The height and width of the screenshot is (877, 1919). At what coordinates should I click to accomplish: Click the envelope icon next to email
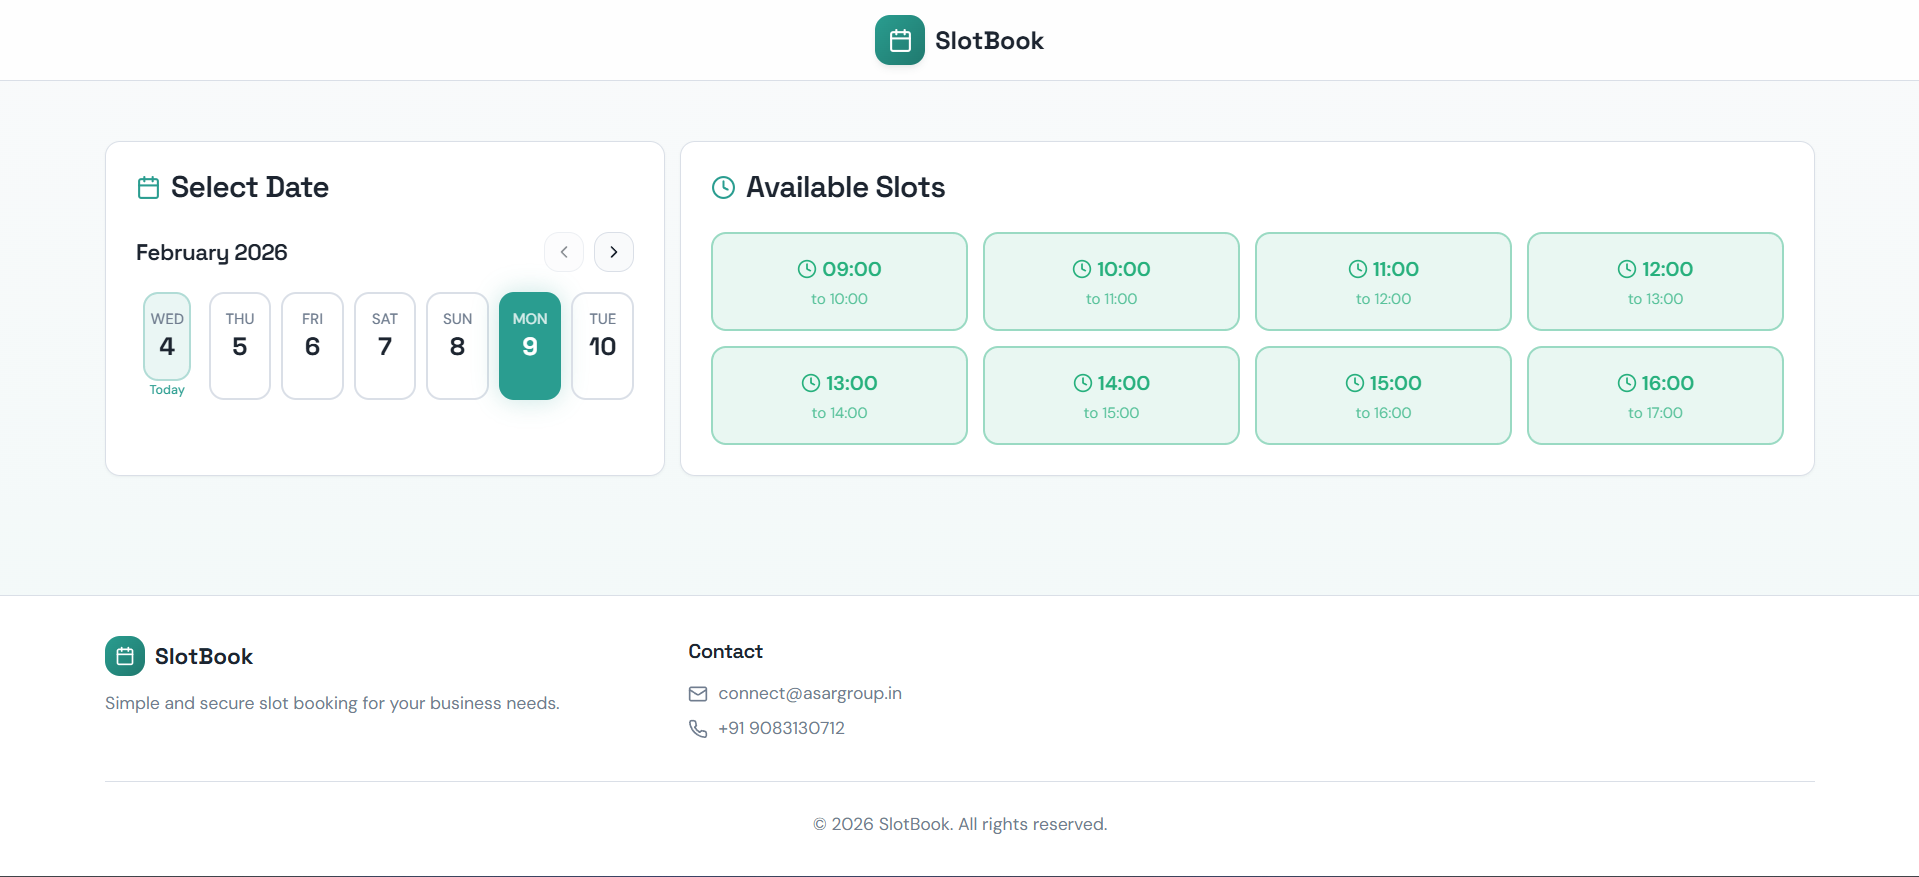pyautogui.click(x=698, y=694)
